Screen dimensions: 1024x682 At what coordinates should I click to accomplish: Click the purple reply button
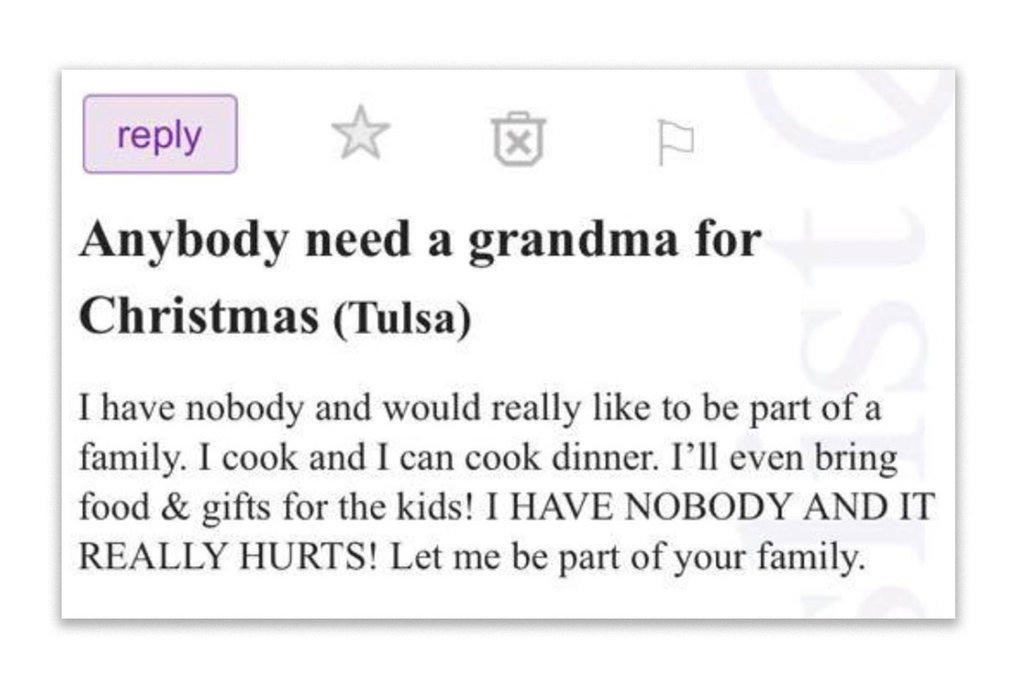[160, 134]
